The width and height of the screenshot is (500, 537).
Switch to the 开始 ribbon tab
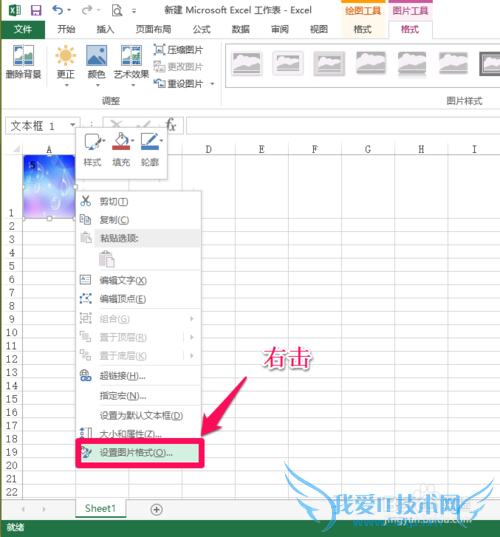(66, 29)
